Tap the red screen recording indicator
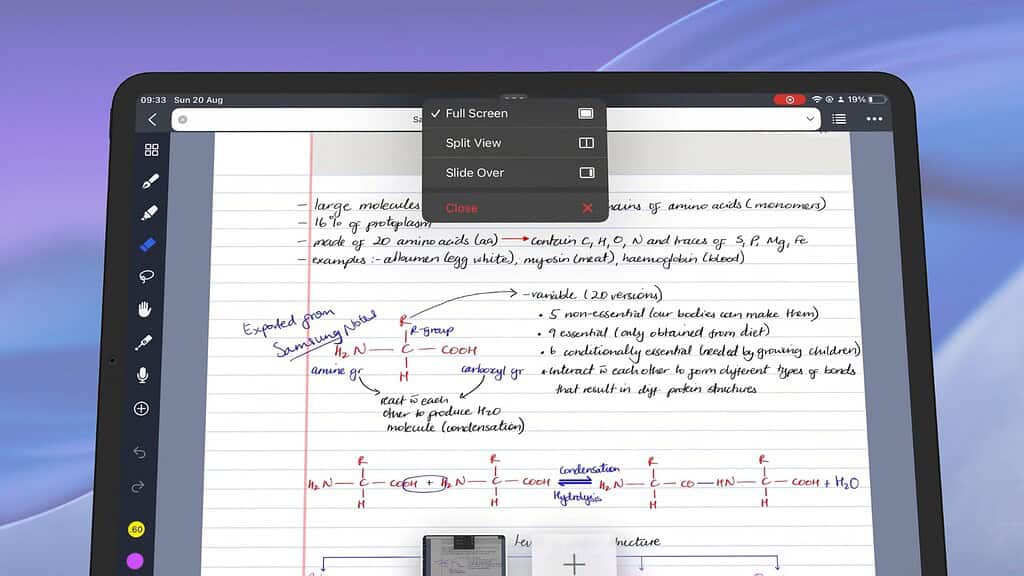Viewport: 1024px width, 576px height. [790, 99]
